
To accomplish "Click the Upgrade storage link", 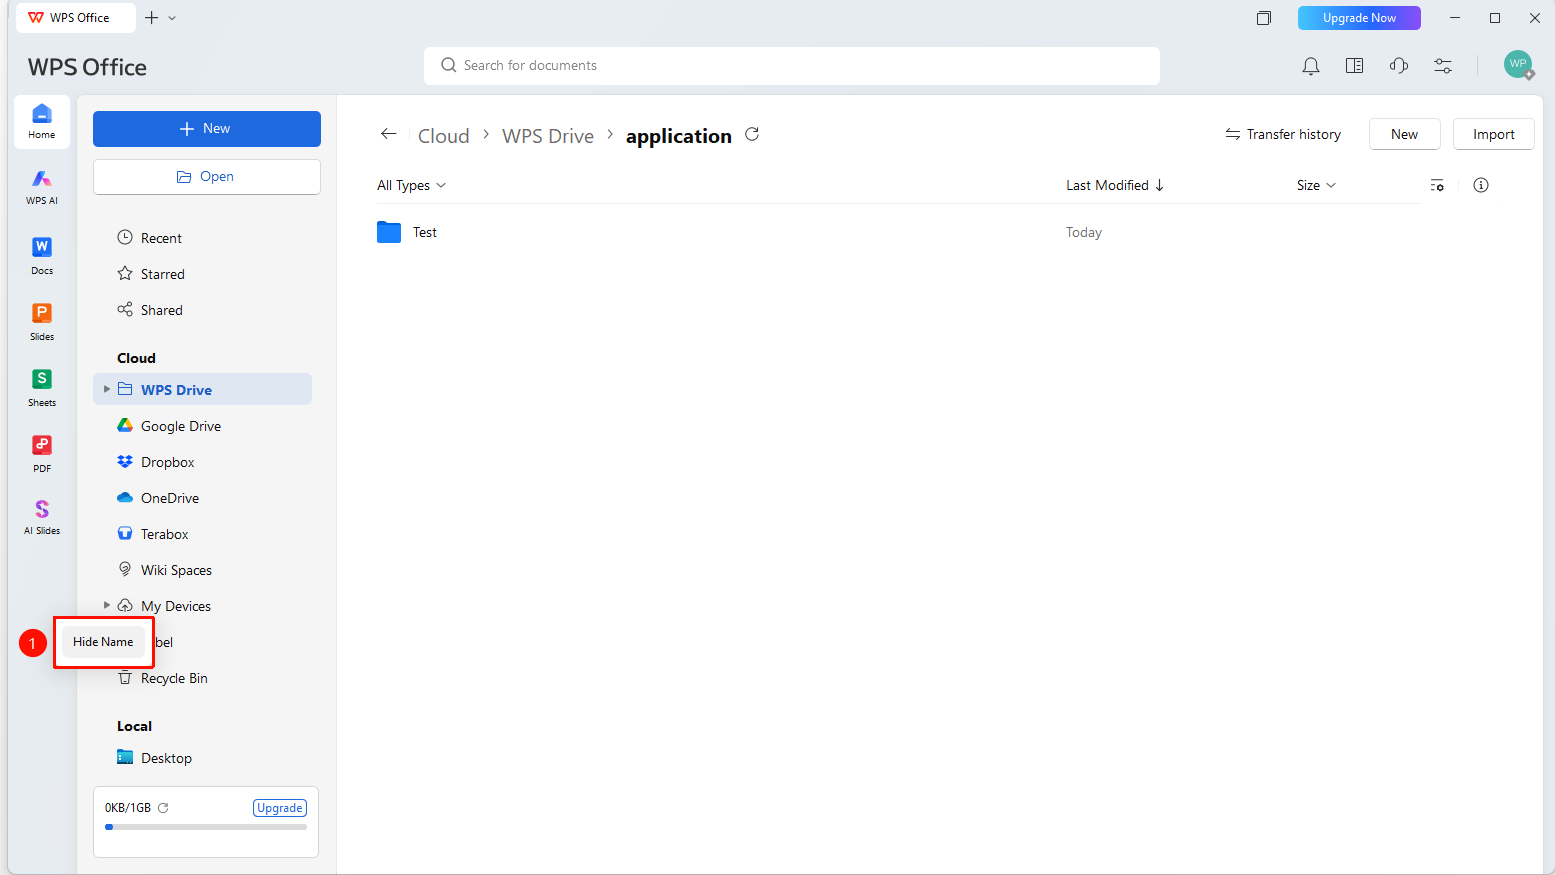I will [280, 808].
